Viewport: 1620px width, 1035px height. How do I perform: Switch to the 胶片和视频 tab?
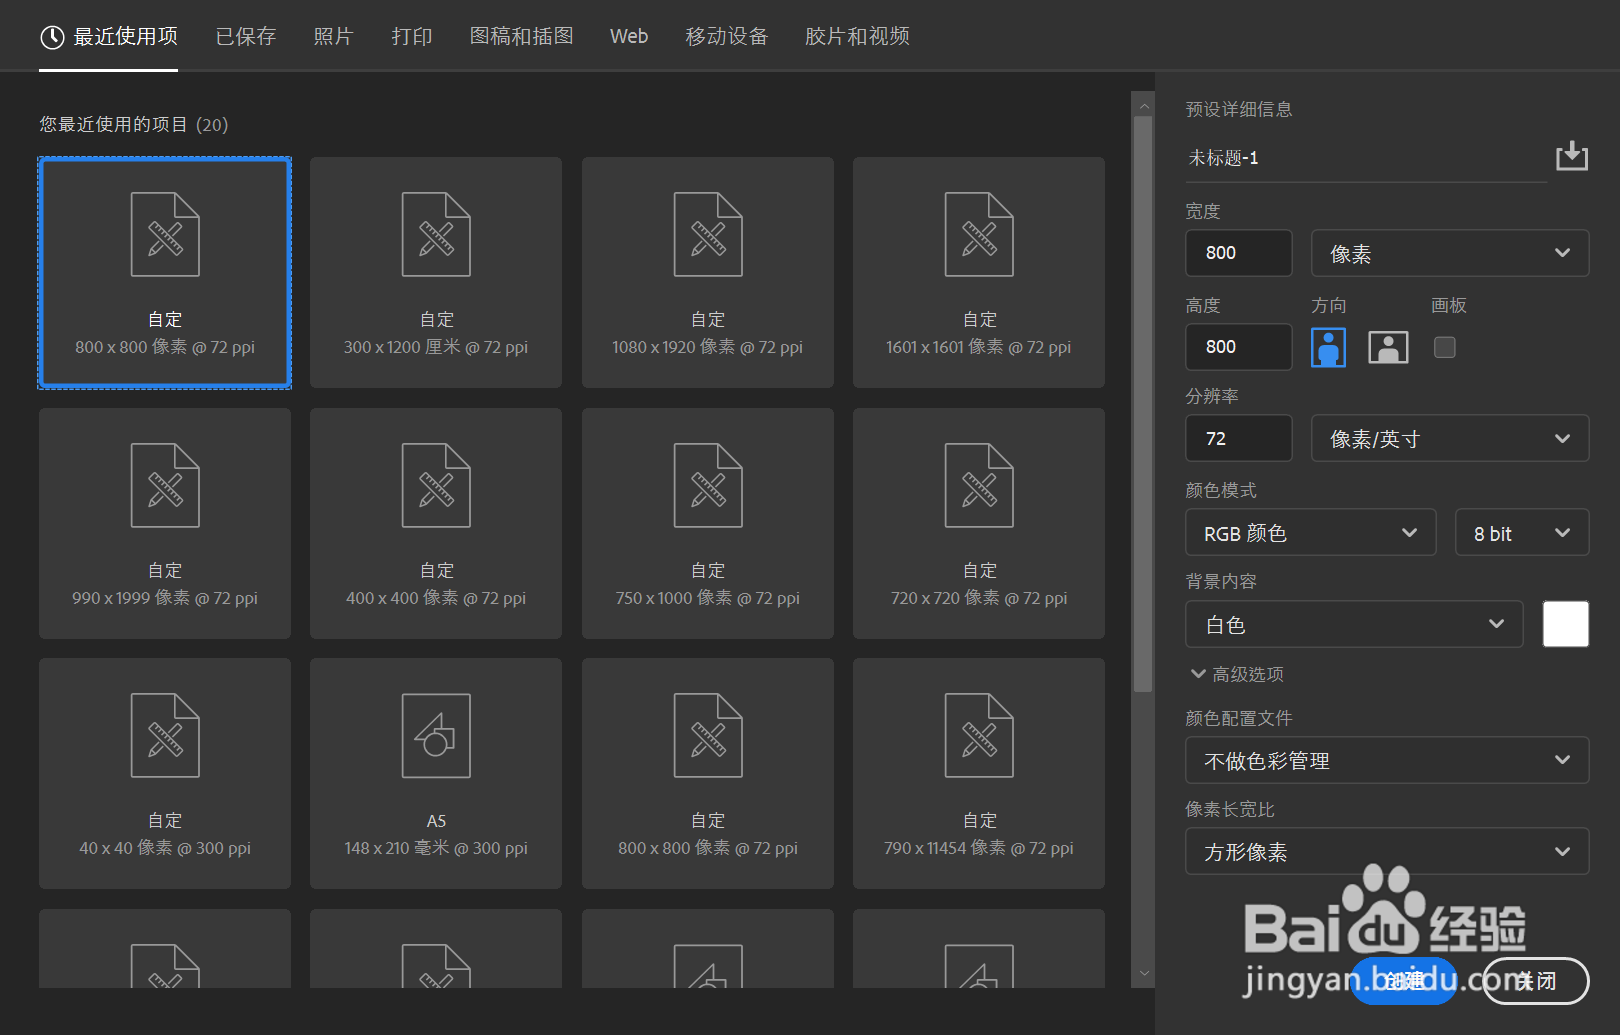click(858, 37)
